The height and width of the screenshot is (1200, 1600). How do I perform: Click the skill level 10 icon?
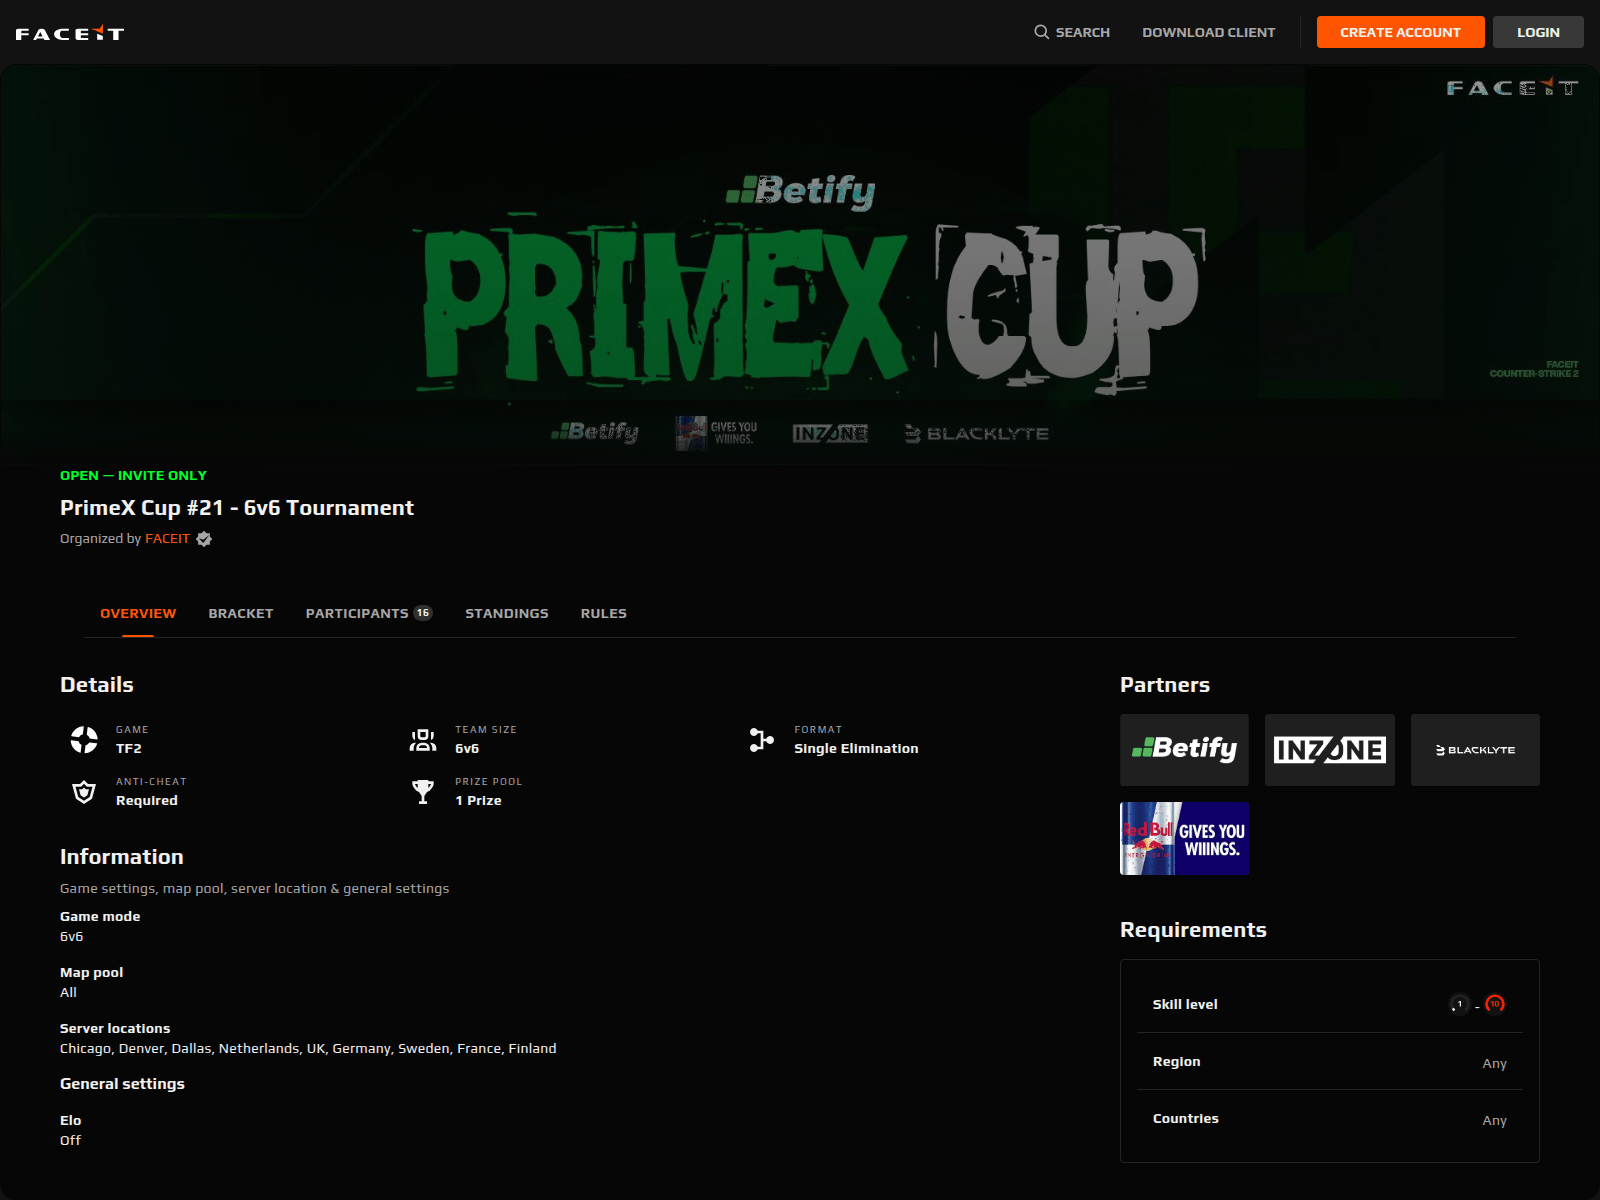pos(1495,1004)
